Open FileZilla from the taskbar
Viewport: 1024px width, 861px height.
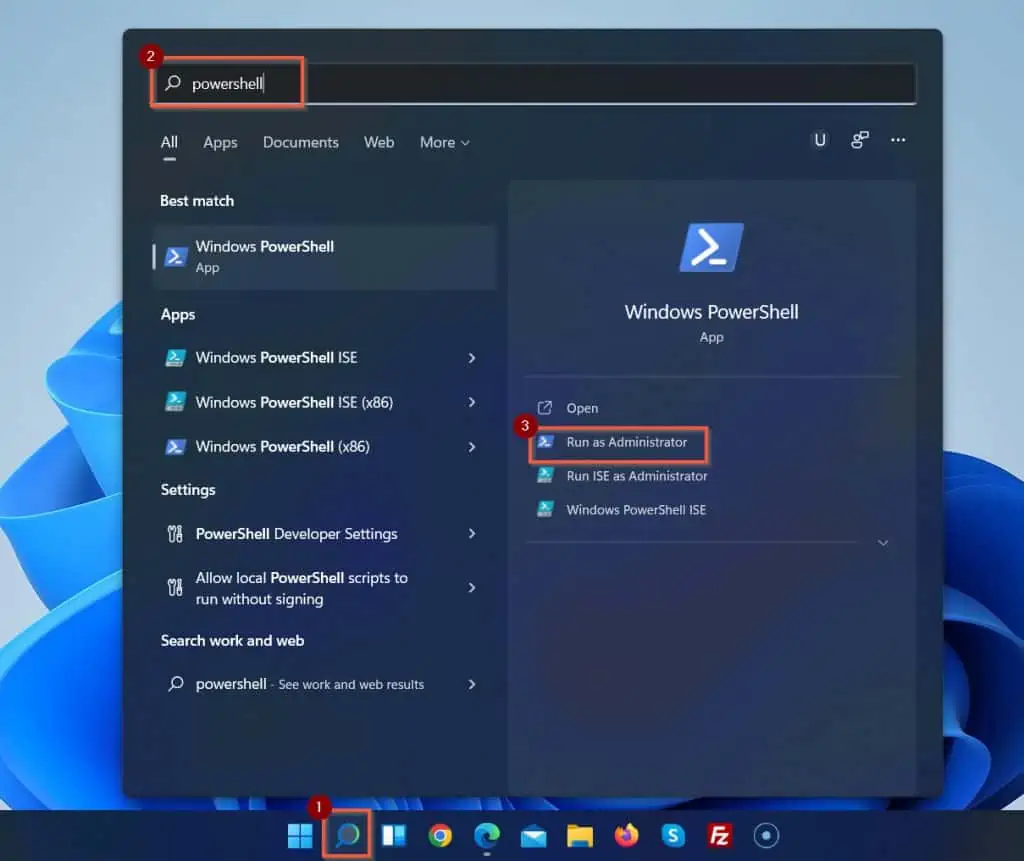point(718,835)
